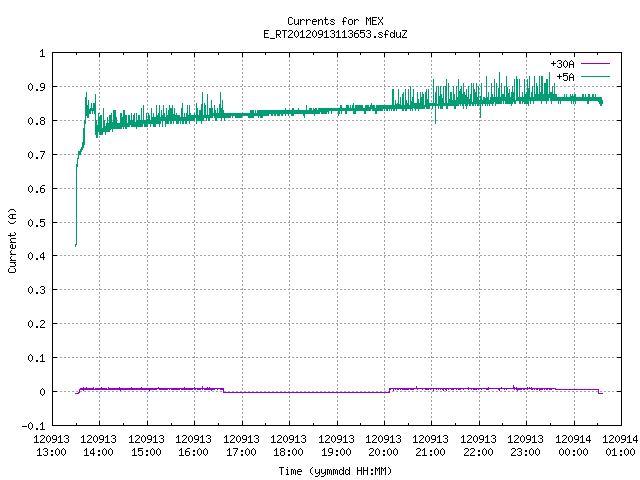Image resolution: width=640 pixels, height=480 pixels.
Task: Click the y-axis tick label '0.2'
Action: 37,324
